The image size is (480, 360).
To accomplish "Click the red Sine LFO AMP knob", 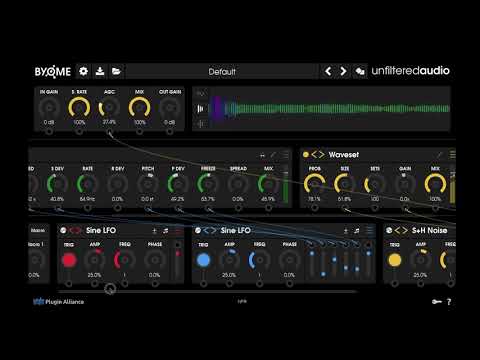I will 94,260.
